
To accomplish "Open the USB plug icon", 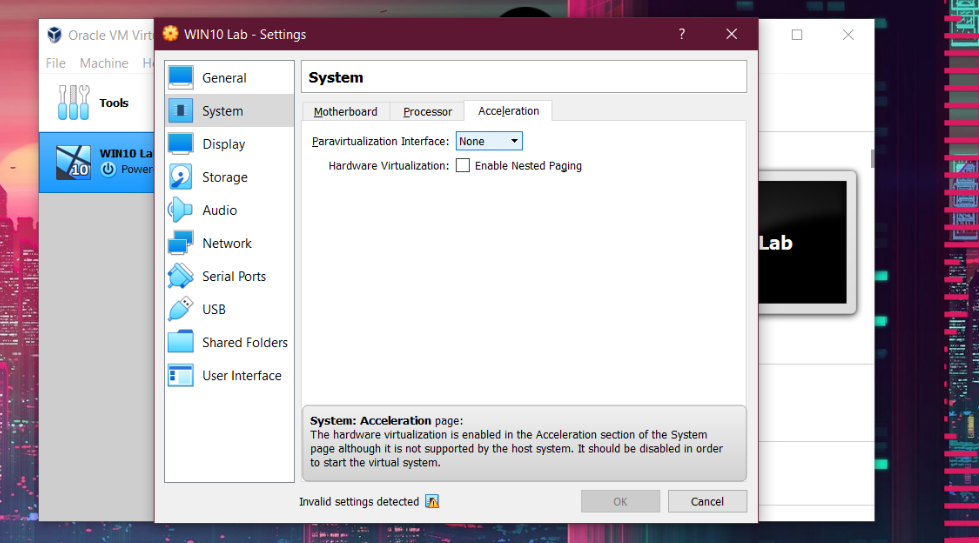I will pos(180,310).
